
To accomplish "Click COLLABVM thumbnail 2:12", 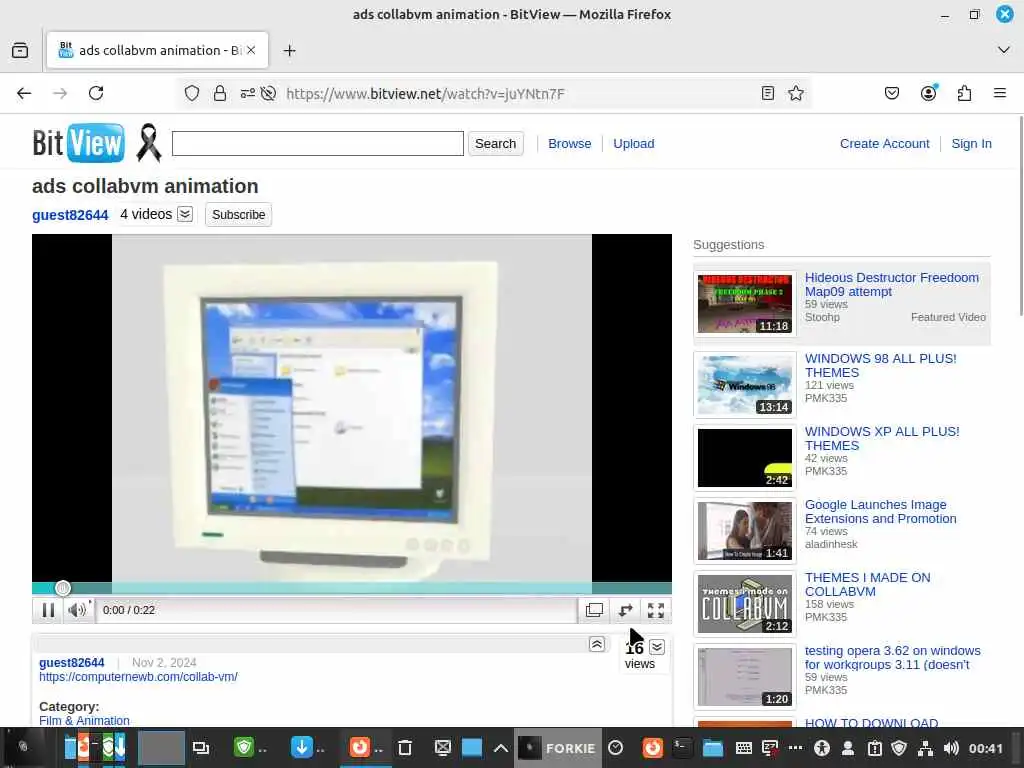I will tap(744, 604).
